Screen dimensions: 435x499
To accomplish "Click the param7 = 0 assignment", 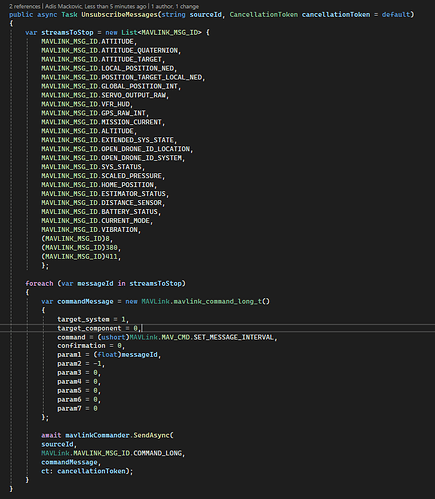I will (77, 409).
